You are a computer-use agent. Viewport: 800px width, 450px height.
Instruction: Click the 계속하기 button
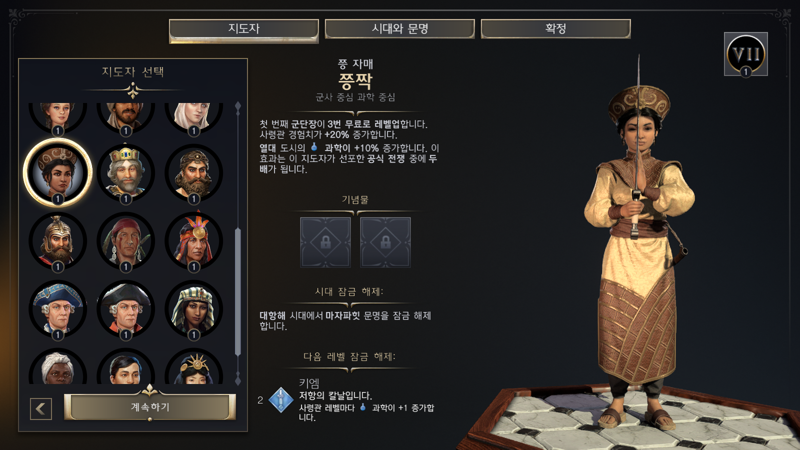[x=149, y=407]
